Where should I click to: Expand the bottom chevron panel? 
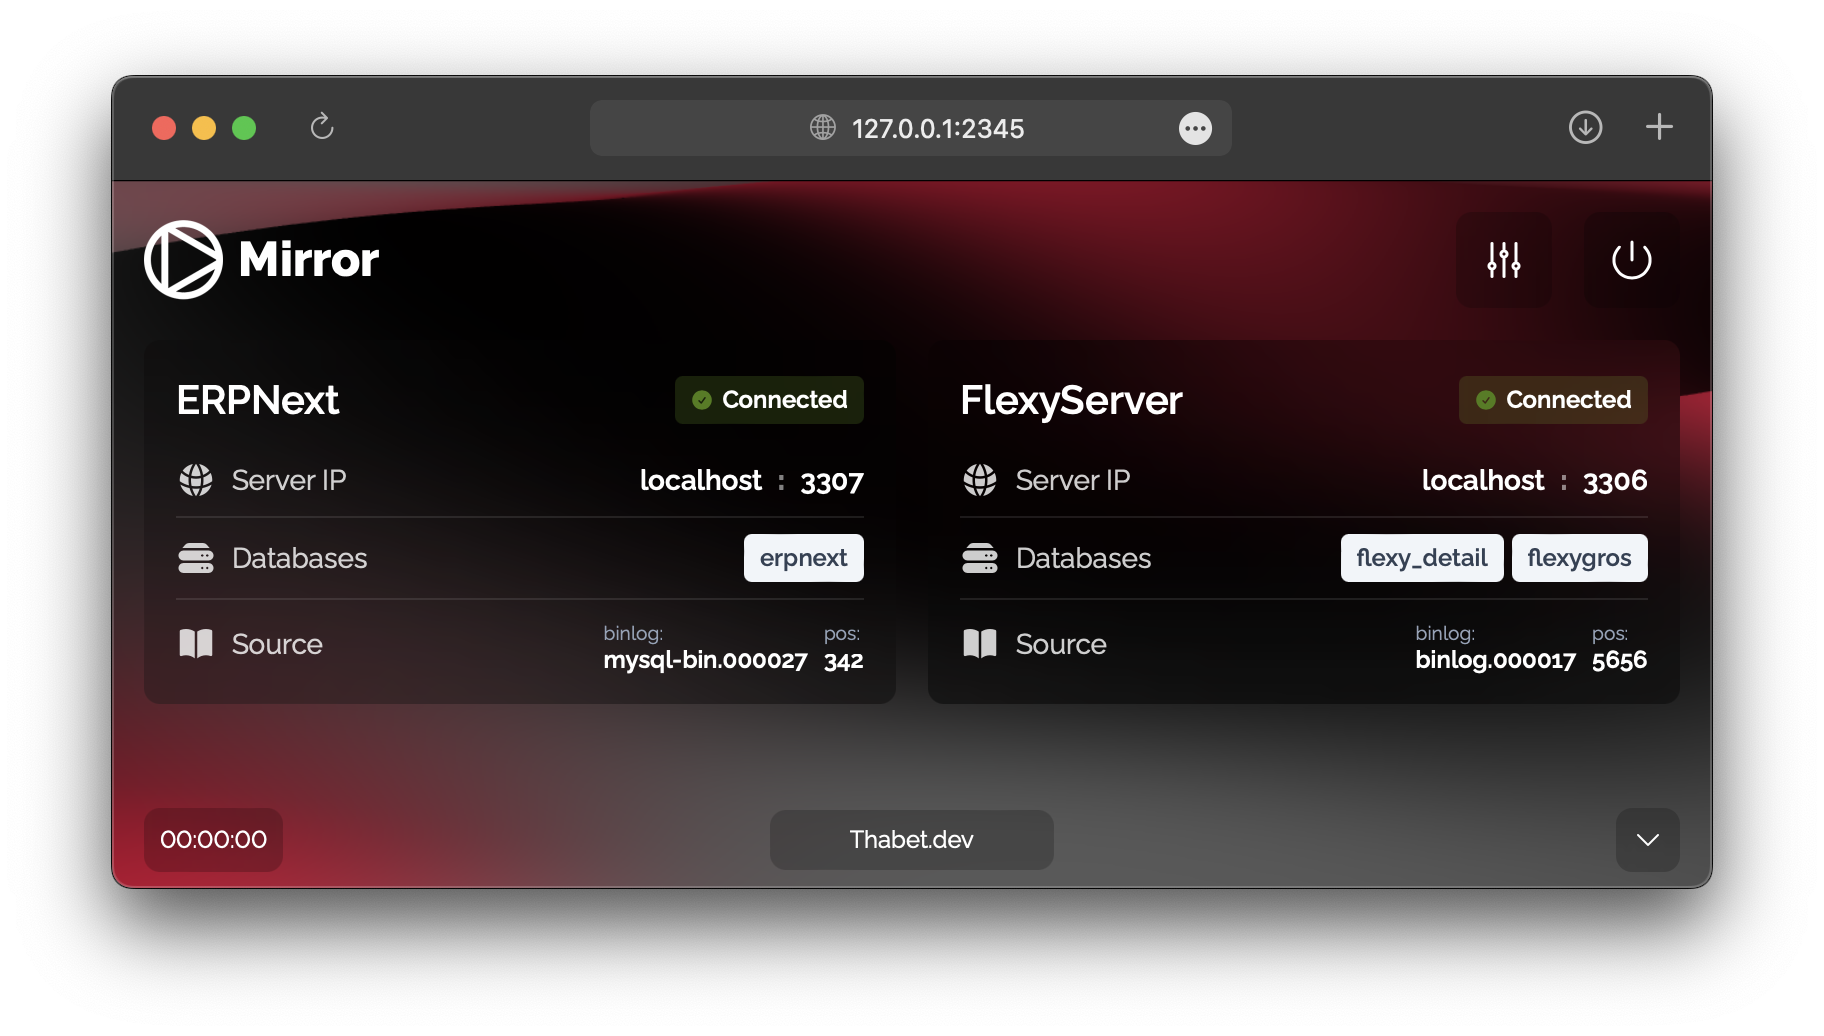(x=1647, y=840)
